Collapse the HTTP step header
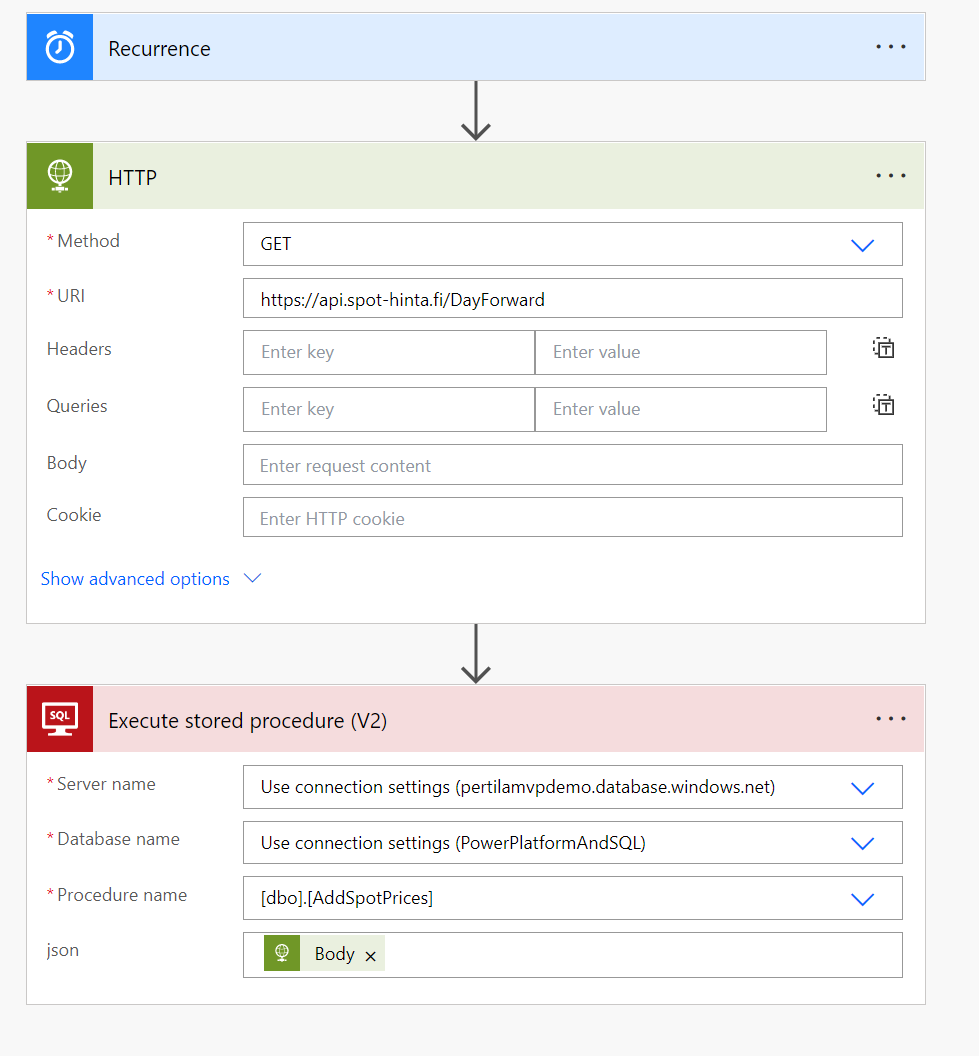This screenshot has height=1056, width=979. [480, 176]
